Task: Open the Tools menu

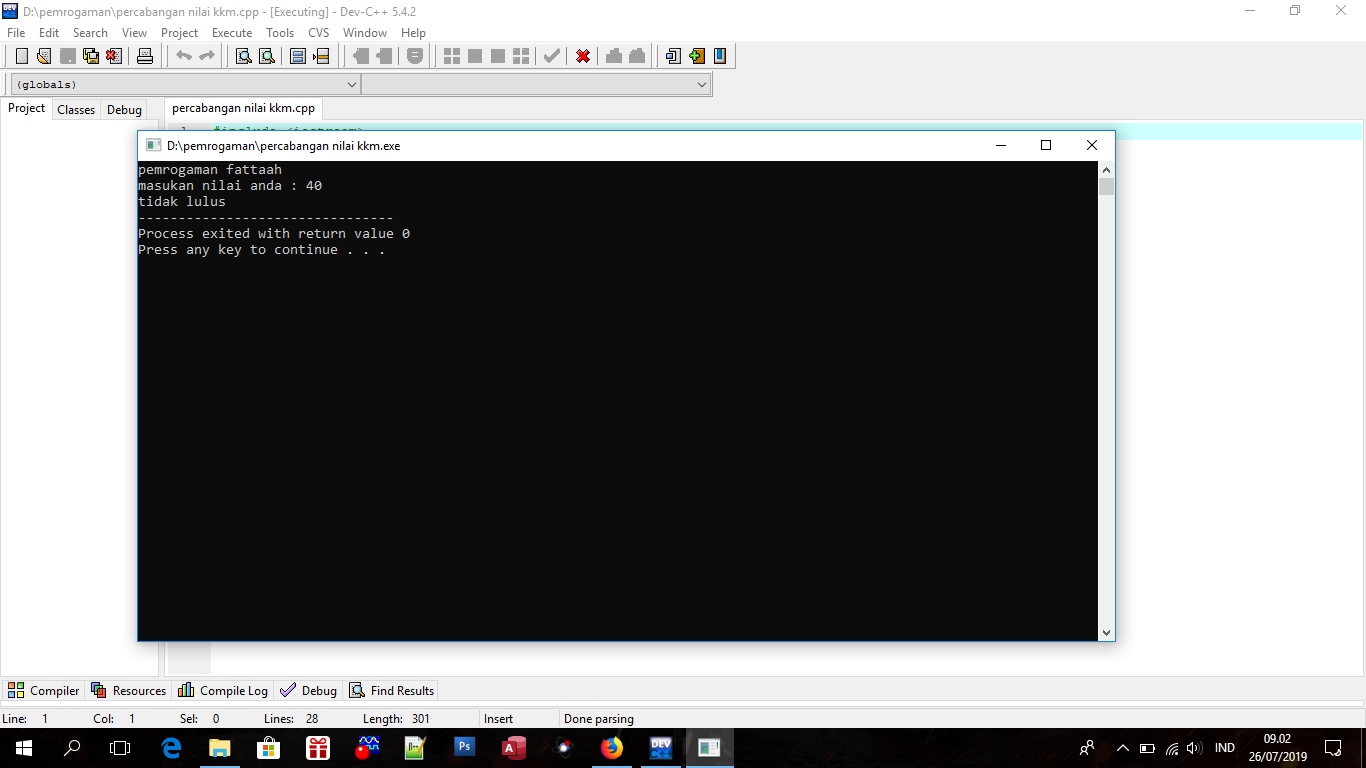Action: [x=280, y=33]
